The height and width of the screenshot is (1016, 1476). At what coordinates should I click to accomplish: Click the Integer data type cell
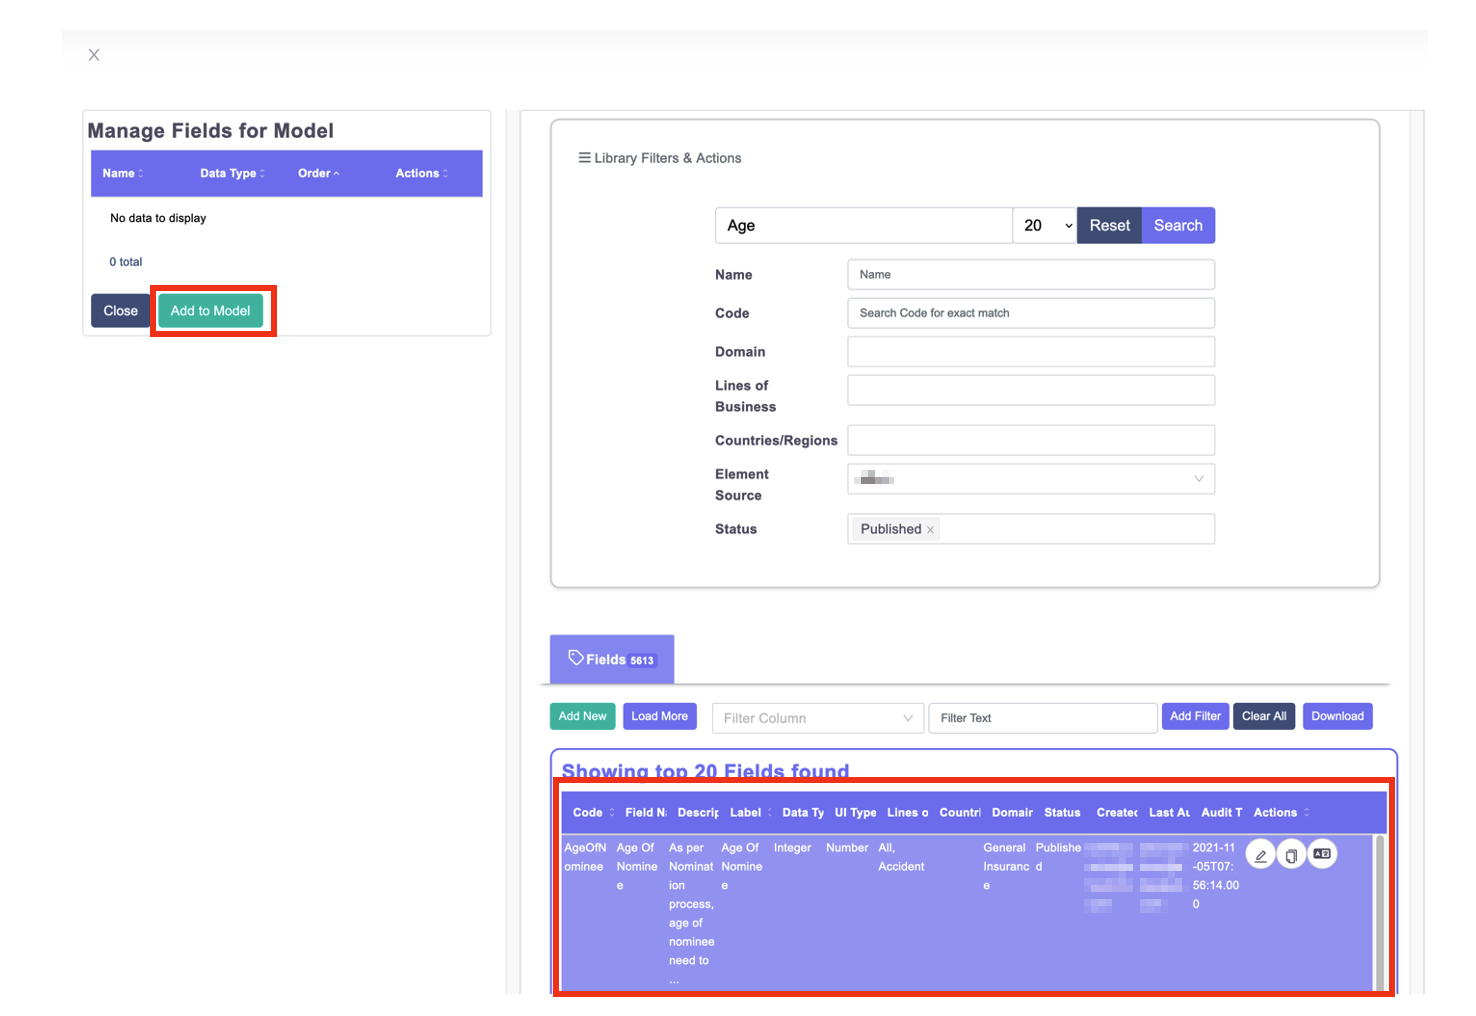(x=792, y=848)
